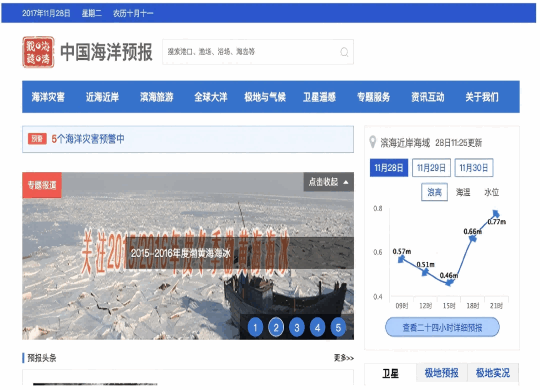
Task: Go to slide 4 in carousel
Action: pyautogui.click(x=318, y=327)
